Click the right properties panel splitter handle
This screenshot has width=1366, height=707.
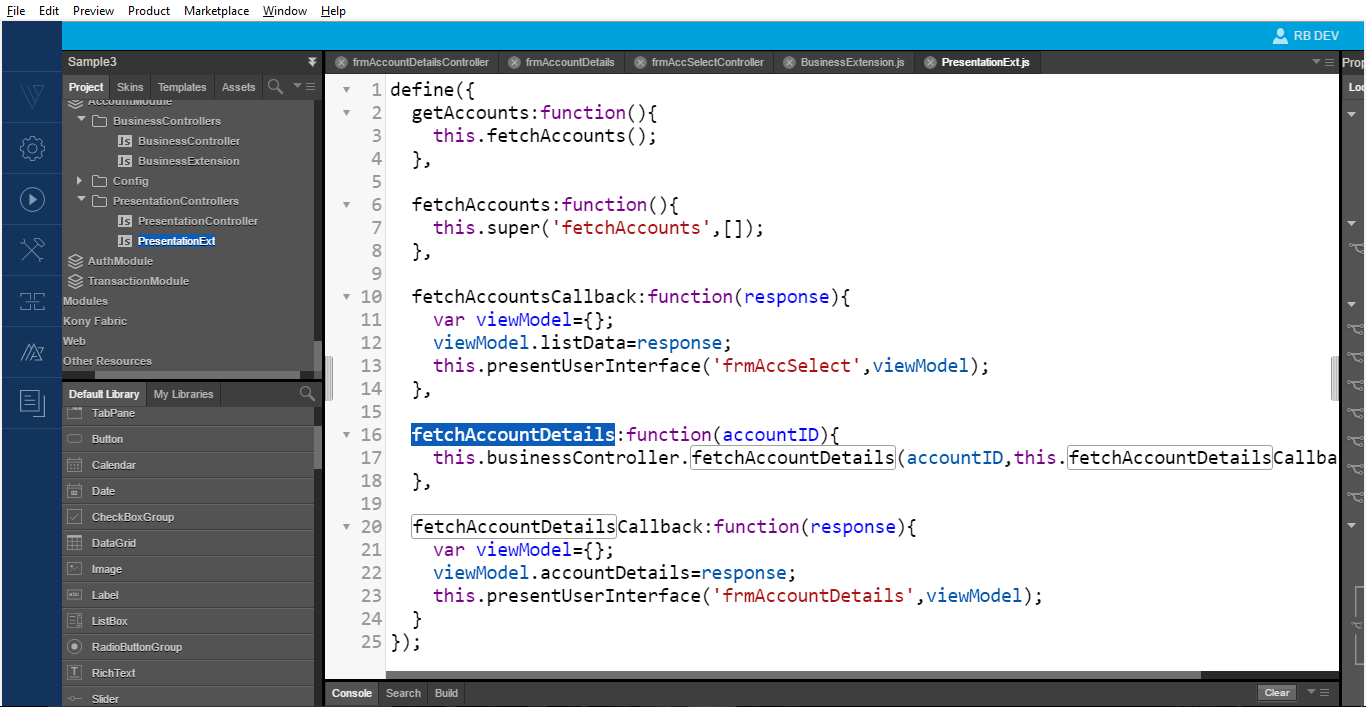point(1335,378)
